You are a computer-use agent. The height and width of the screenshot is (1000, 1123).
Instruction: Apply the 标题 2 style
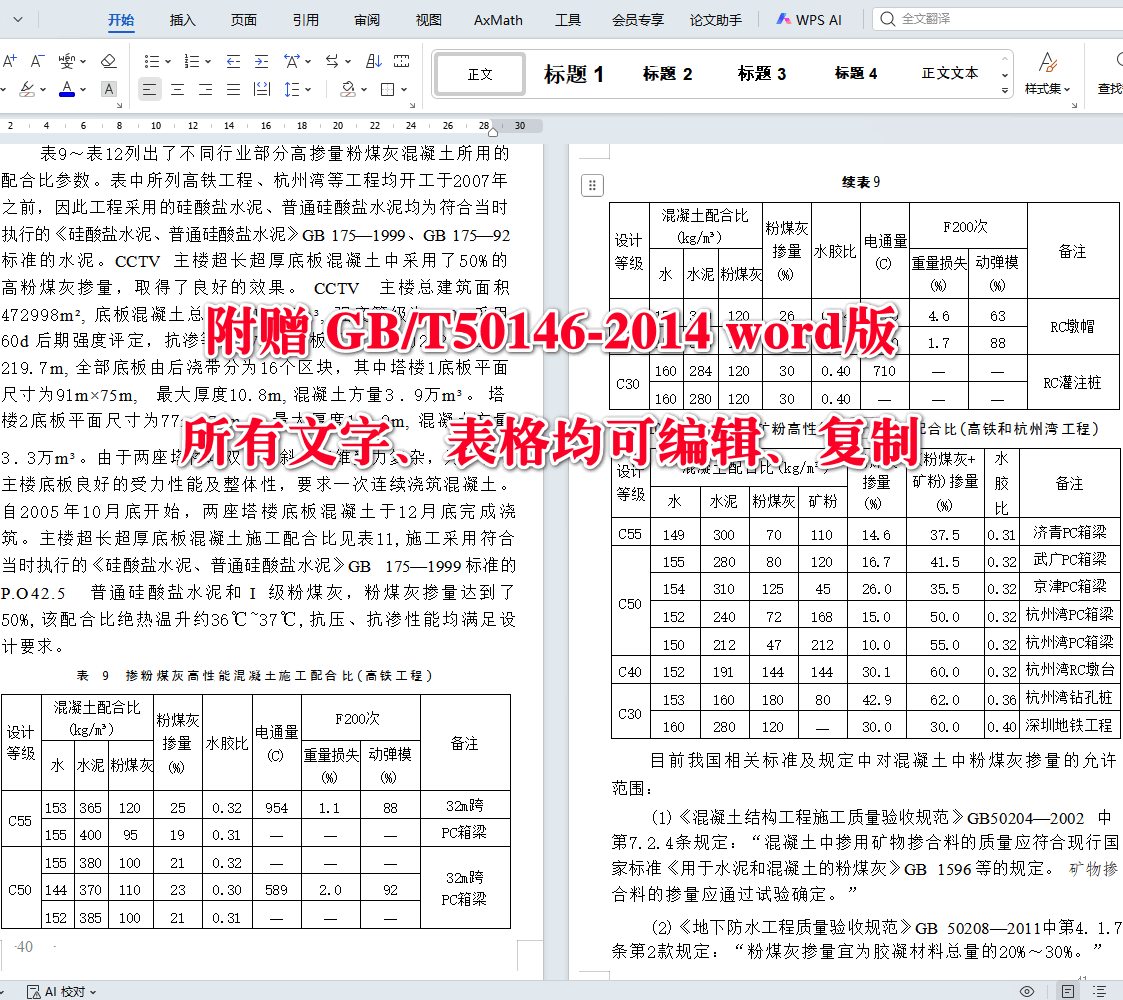(x=667, y=74)
